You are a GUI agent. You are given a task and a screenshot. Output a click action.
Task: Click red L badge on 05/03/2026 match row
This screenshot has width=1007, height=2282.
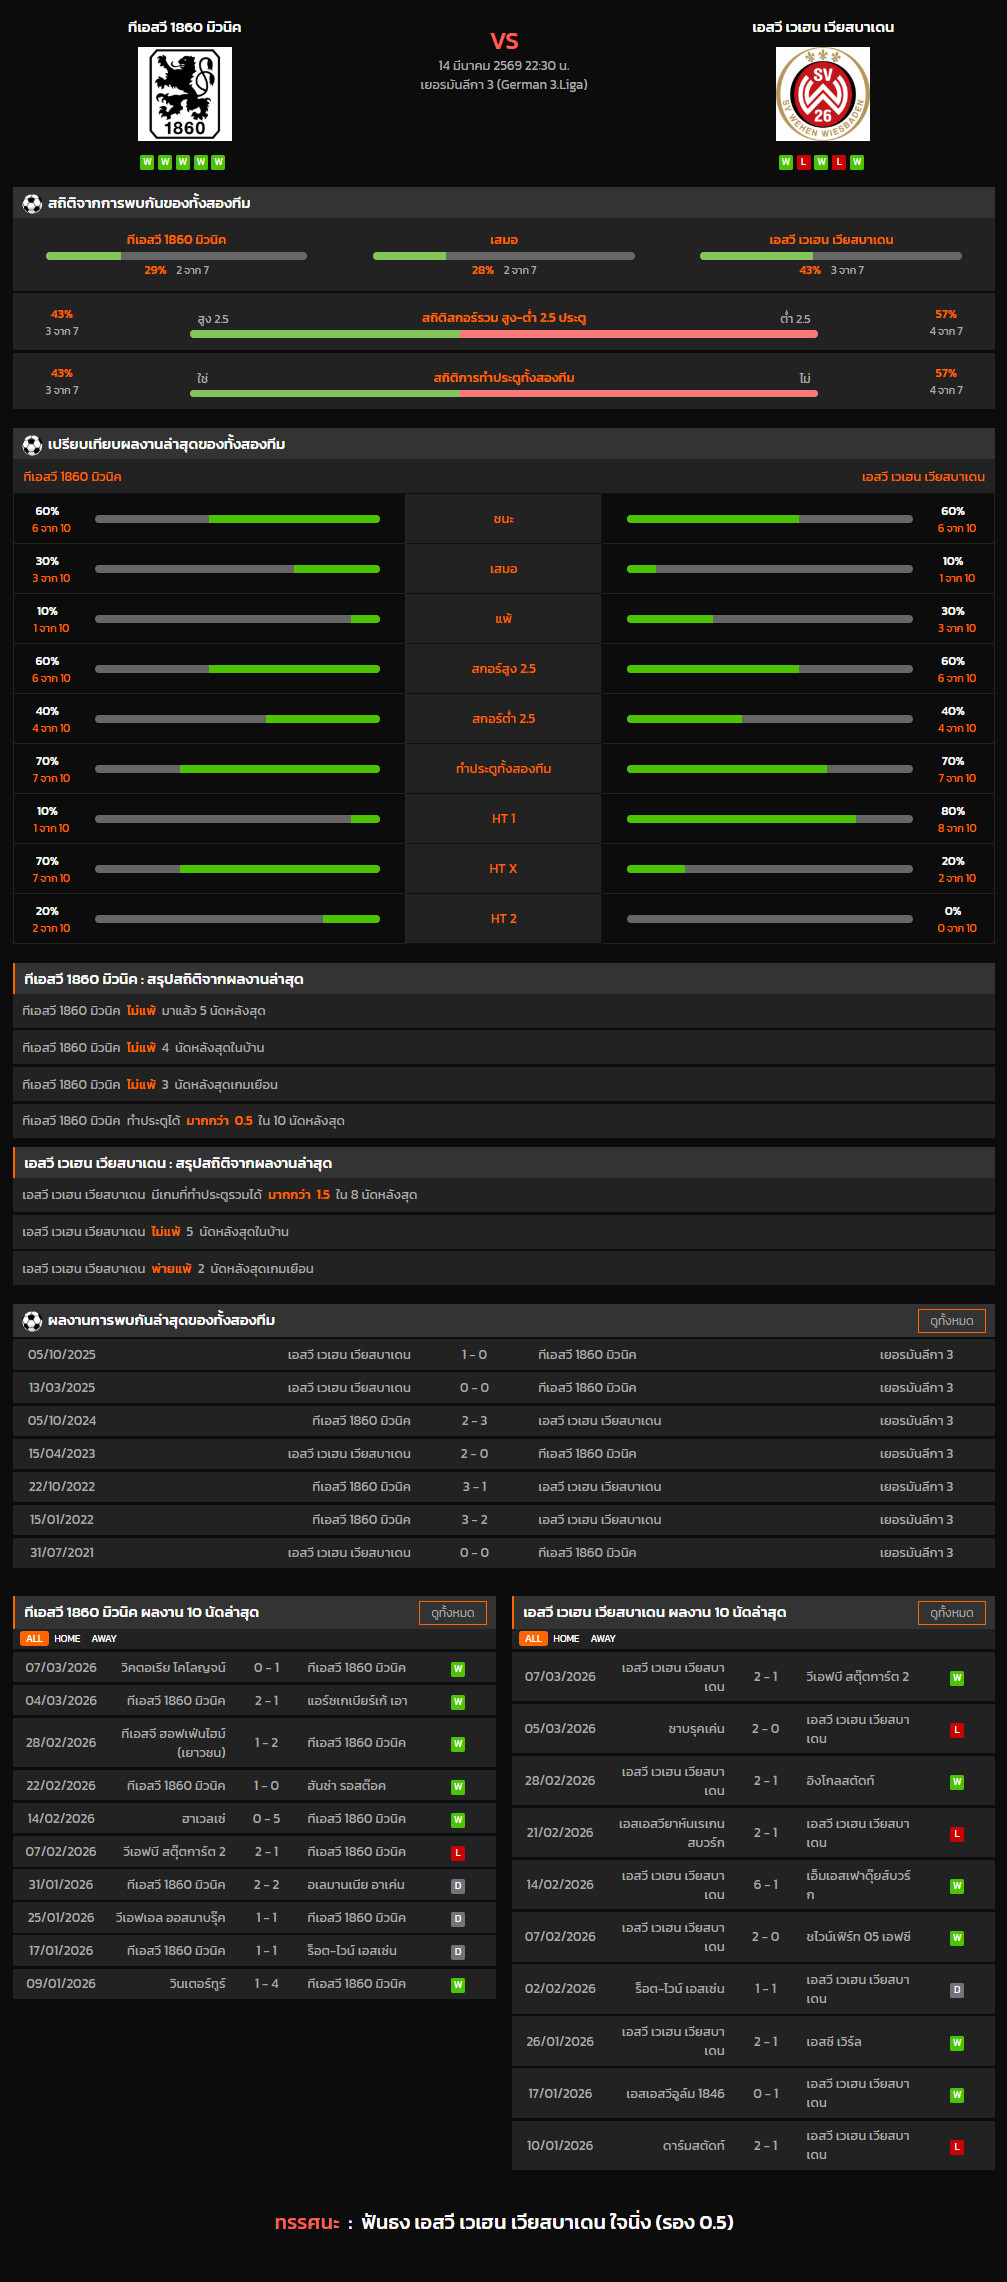(x=956, y=1730)
